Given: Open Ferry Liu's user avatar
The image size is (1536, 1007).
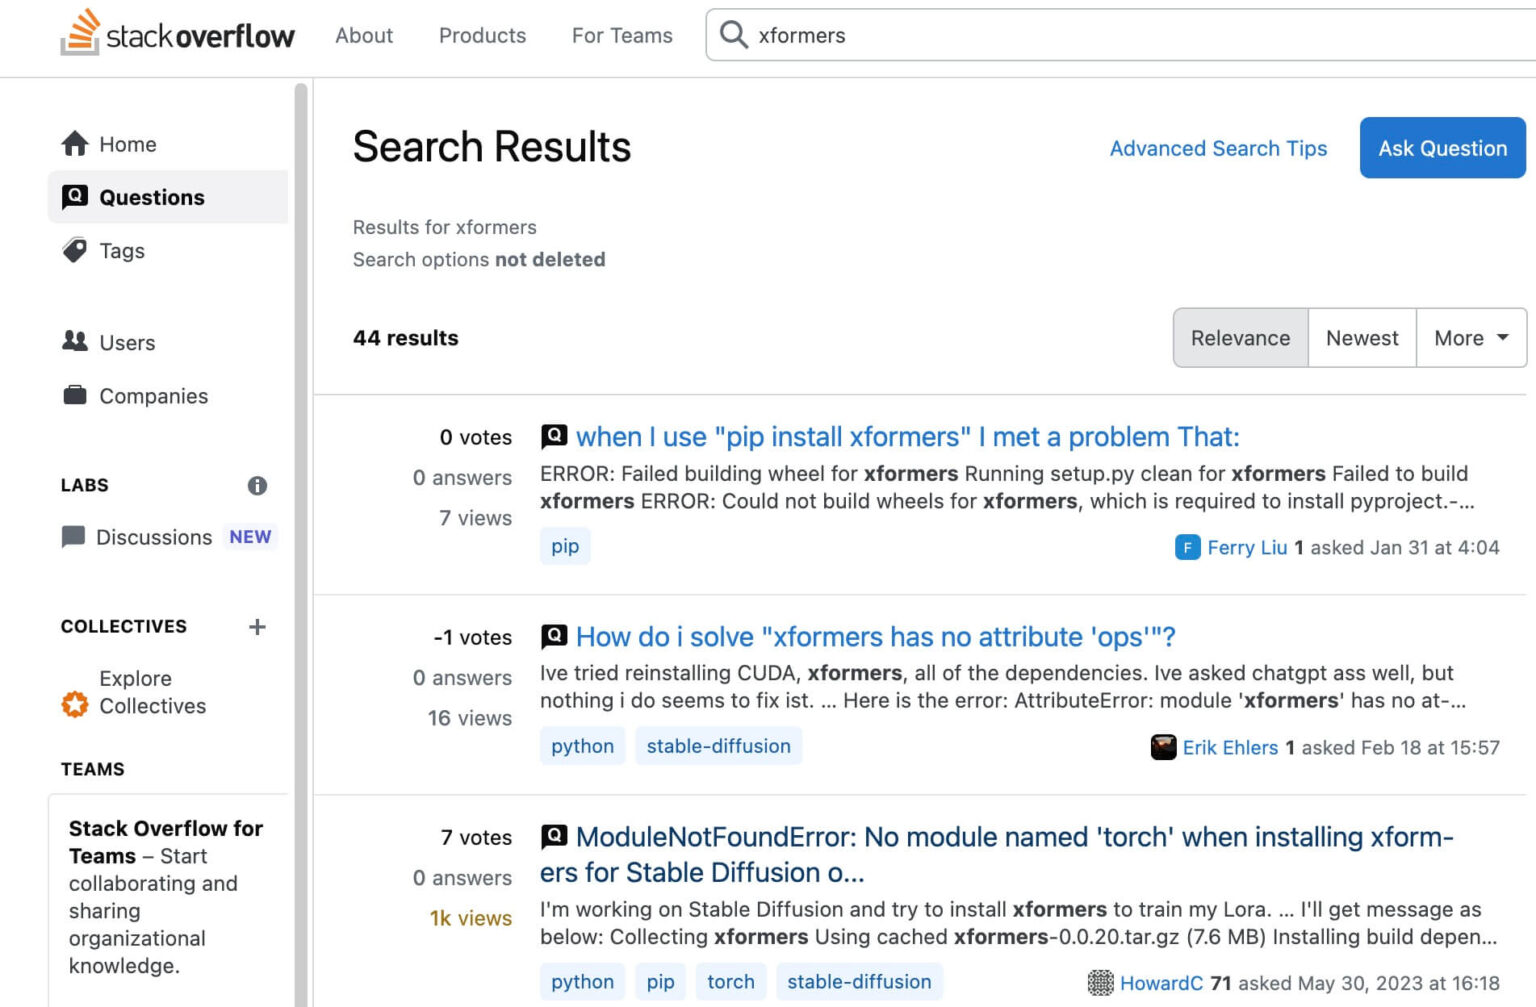Looking at the screenshot, I should (x=1187, y=547).
